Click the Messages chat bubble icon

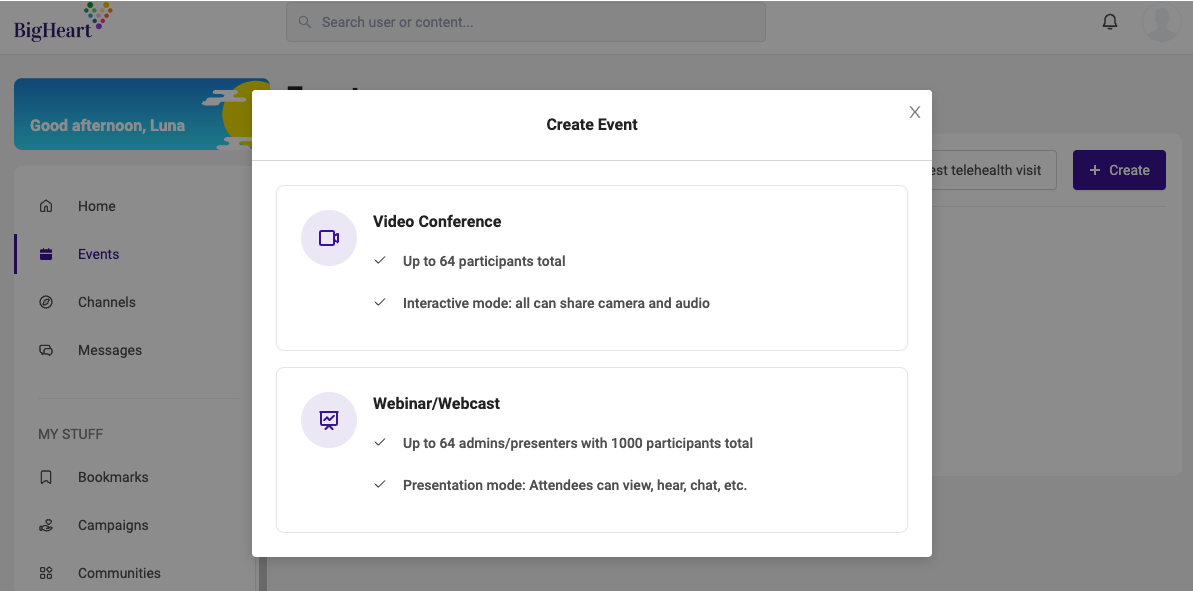(46, 350)
